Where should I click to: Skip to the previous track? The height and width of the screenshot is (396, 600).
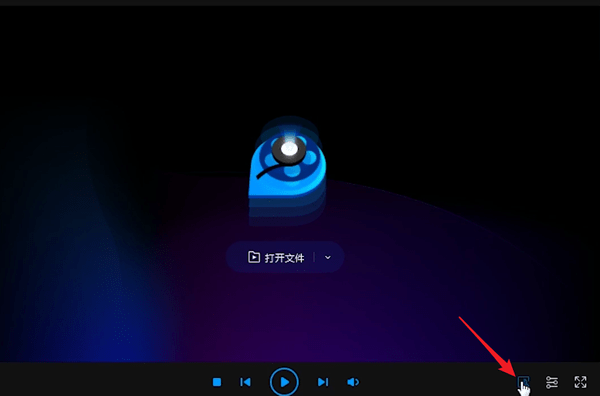coord(245,382)
